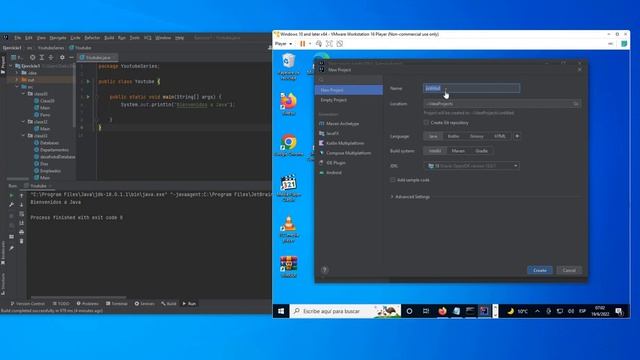Enter VMware full screen mode icon
Image resolution: width=640 pixels, height=360 pixels.
pos(329,44)
